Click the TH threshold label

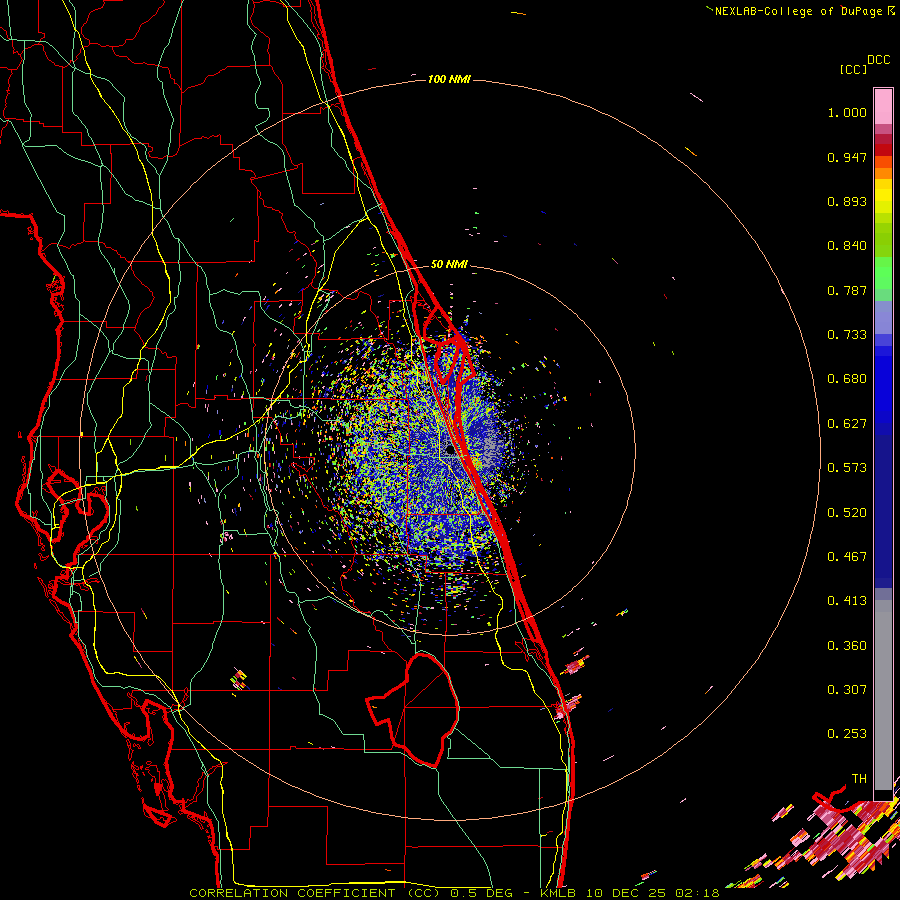pyautogui.click(x=859, y=779)
